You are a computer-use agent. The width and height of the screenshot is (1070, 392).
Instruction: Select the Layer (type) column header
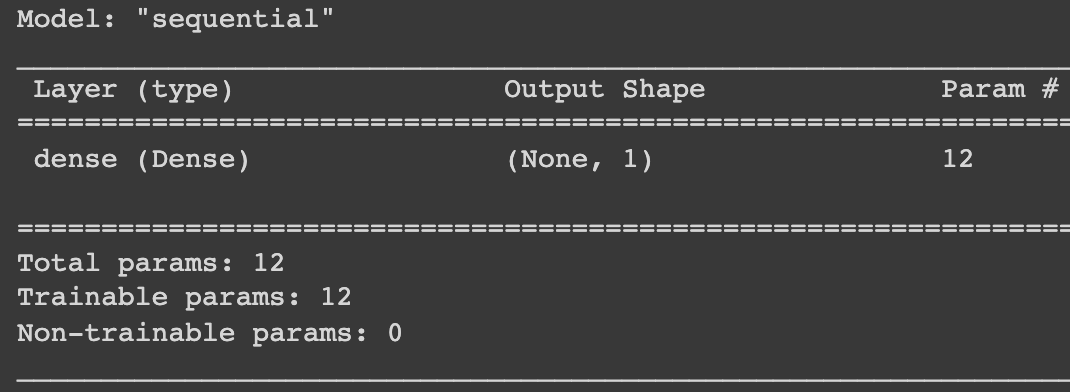pyautogui.click(x=134, y=89)
